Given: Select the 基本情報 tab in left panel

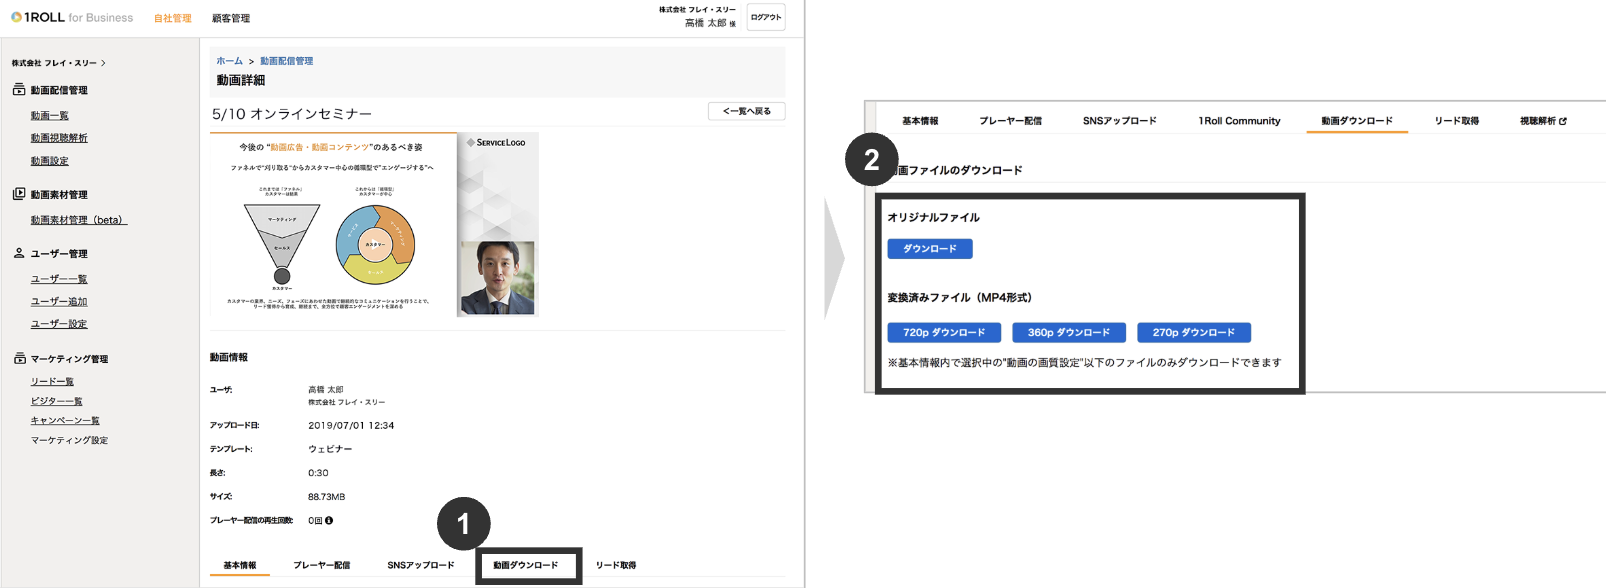Looking at the screenshot, I should click(x=240, y=565).
